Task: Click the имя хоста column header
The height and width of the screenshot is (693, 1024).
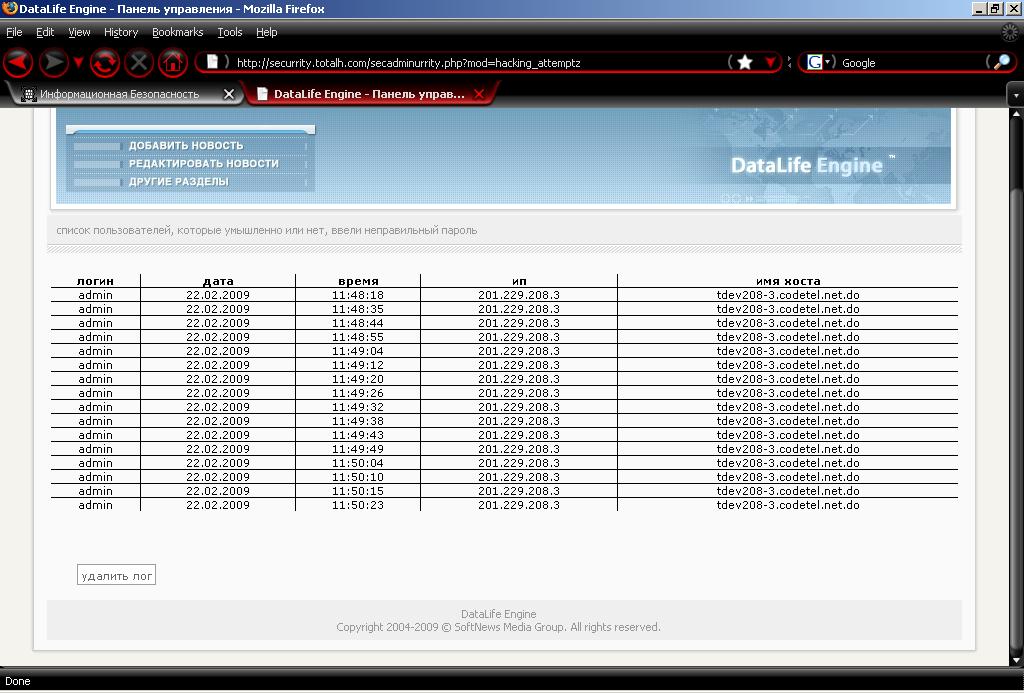Action: [788, 281]
